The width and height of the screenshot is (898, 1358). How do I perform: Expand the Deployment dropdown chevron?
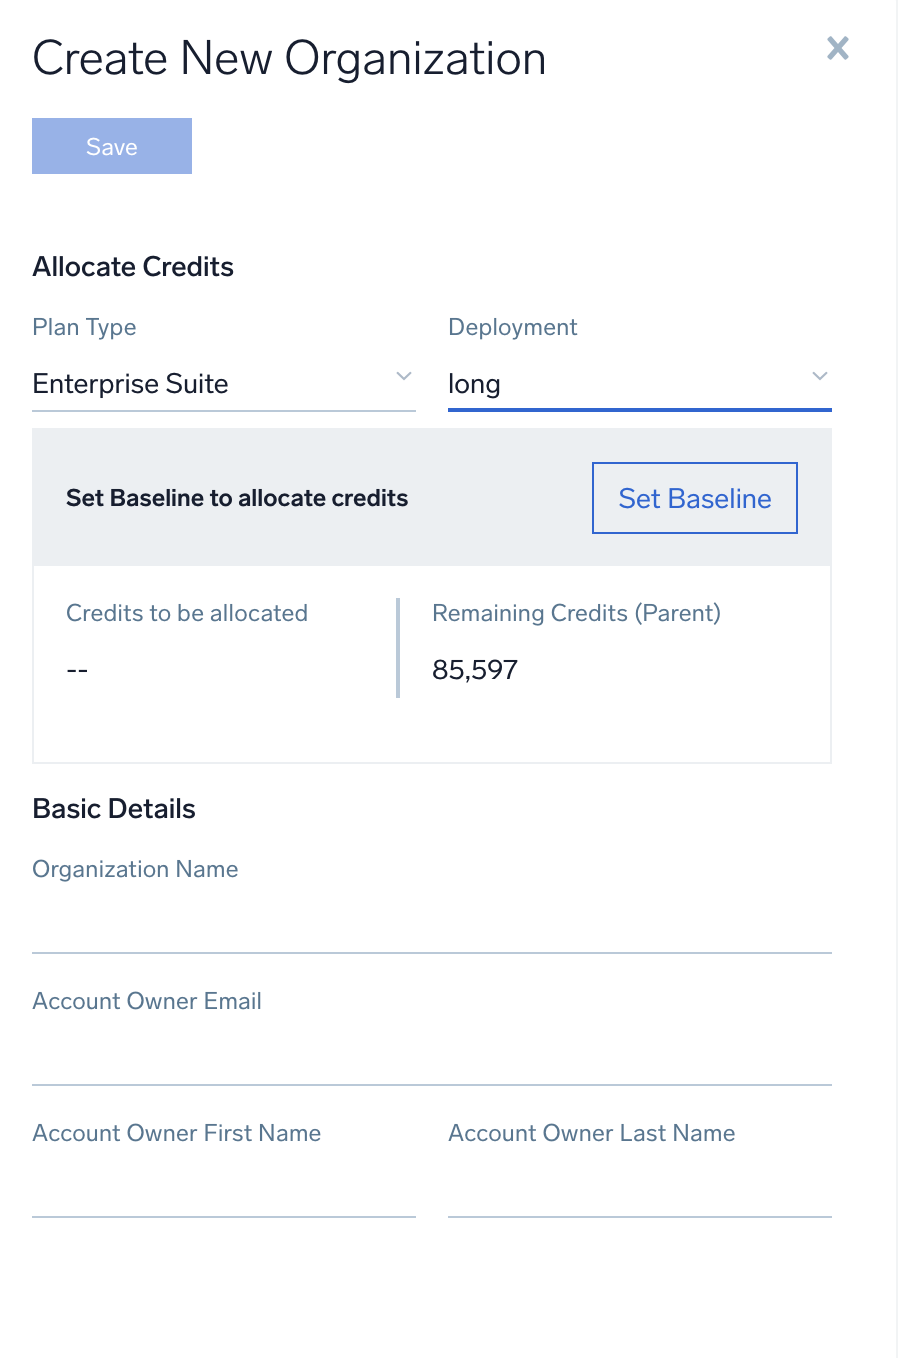[x=820, y=376]
